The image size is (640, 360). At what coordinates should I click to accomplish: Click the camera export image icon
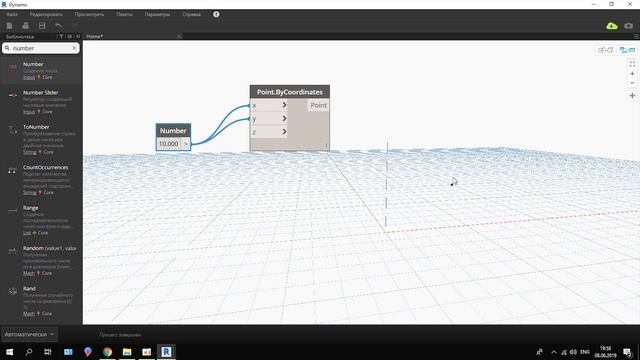629,26
